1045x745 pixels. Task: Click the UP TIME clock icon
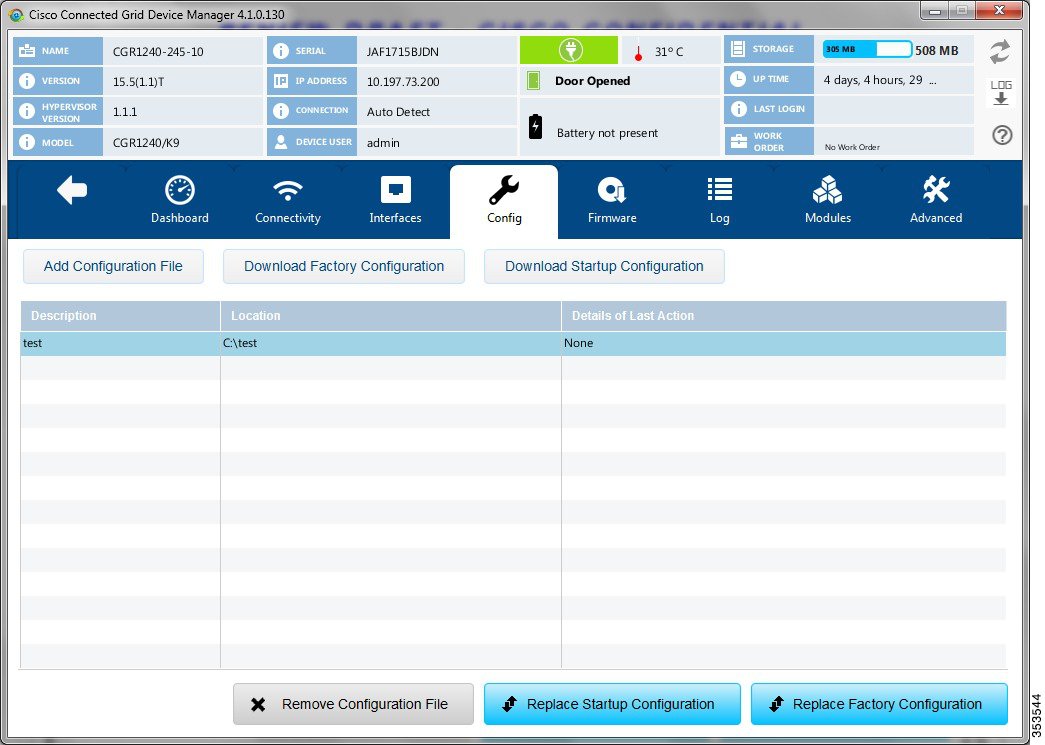click(x=738, y=79)
